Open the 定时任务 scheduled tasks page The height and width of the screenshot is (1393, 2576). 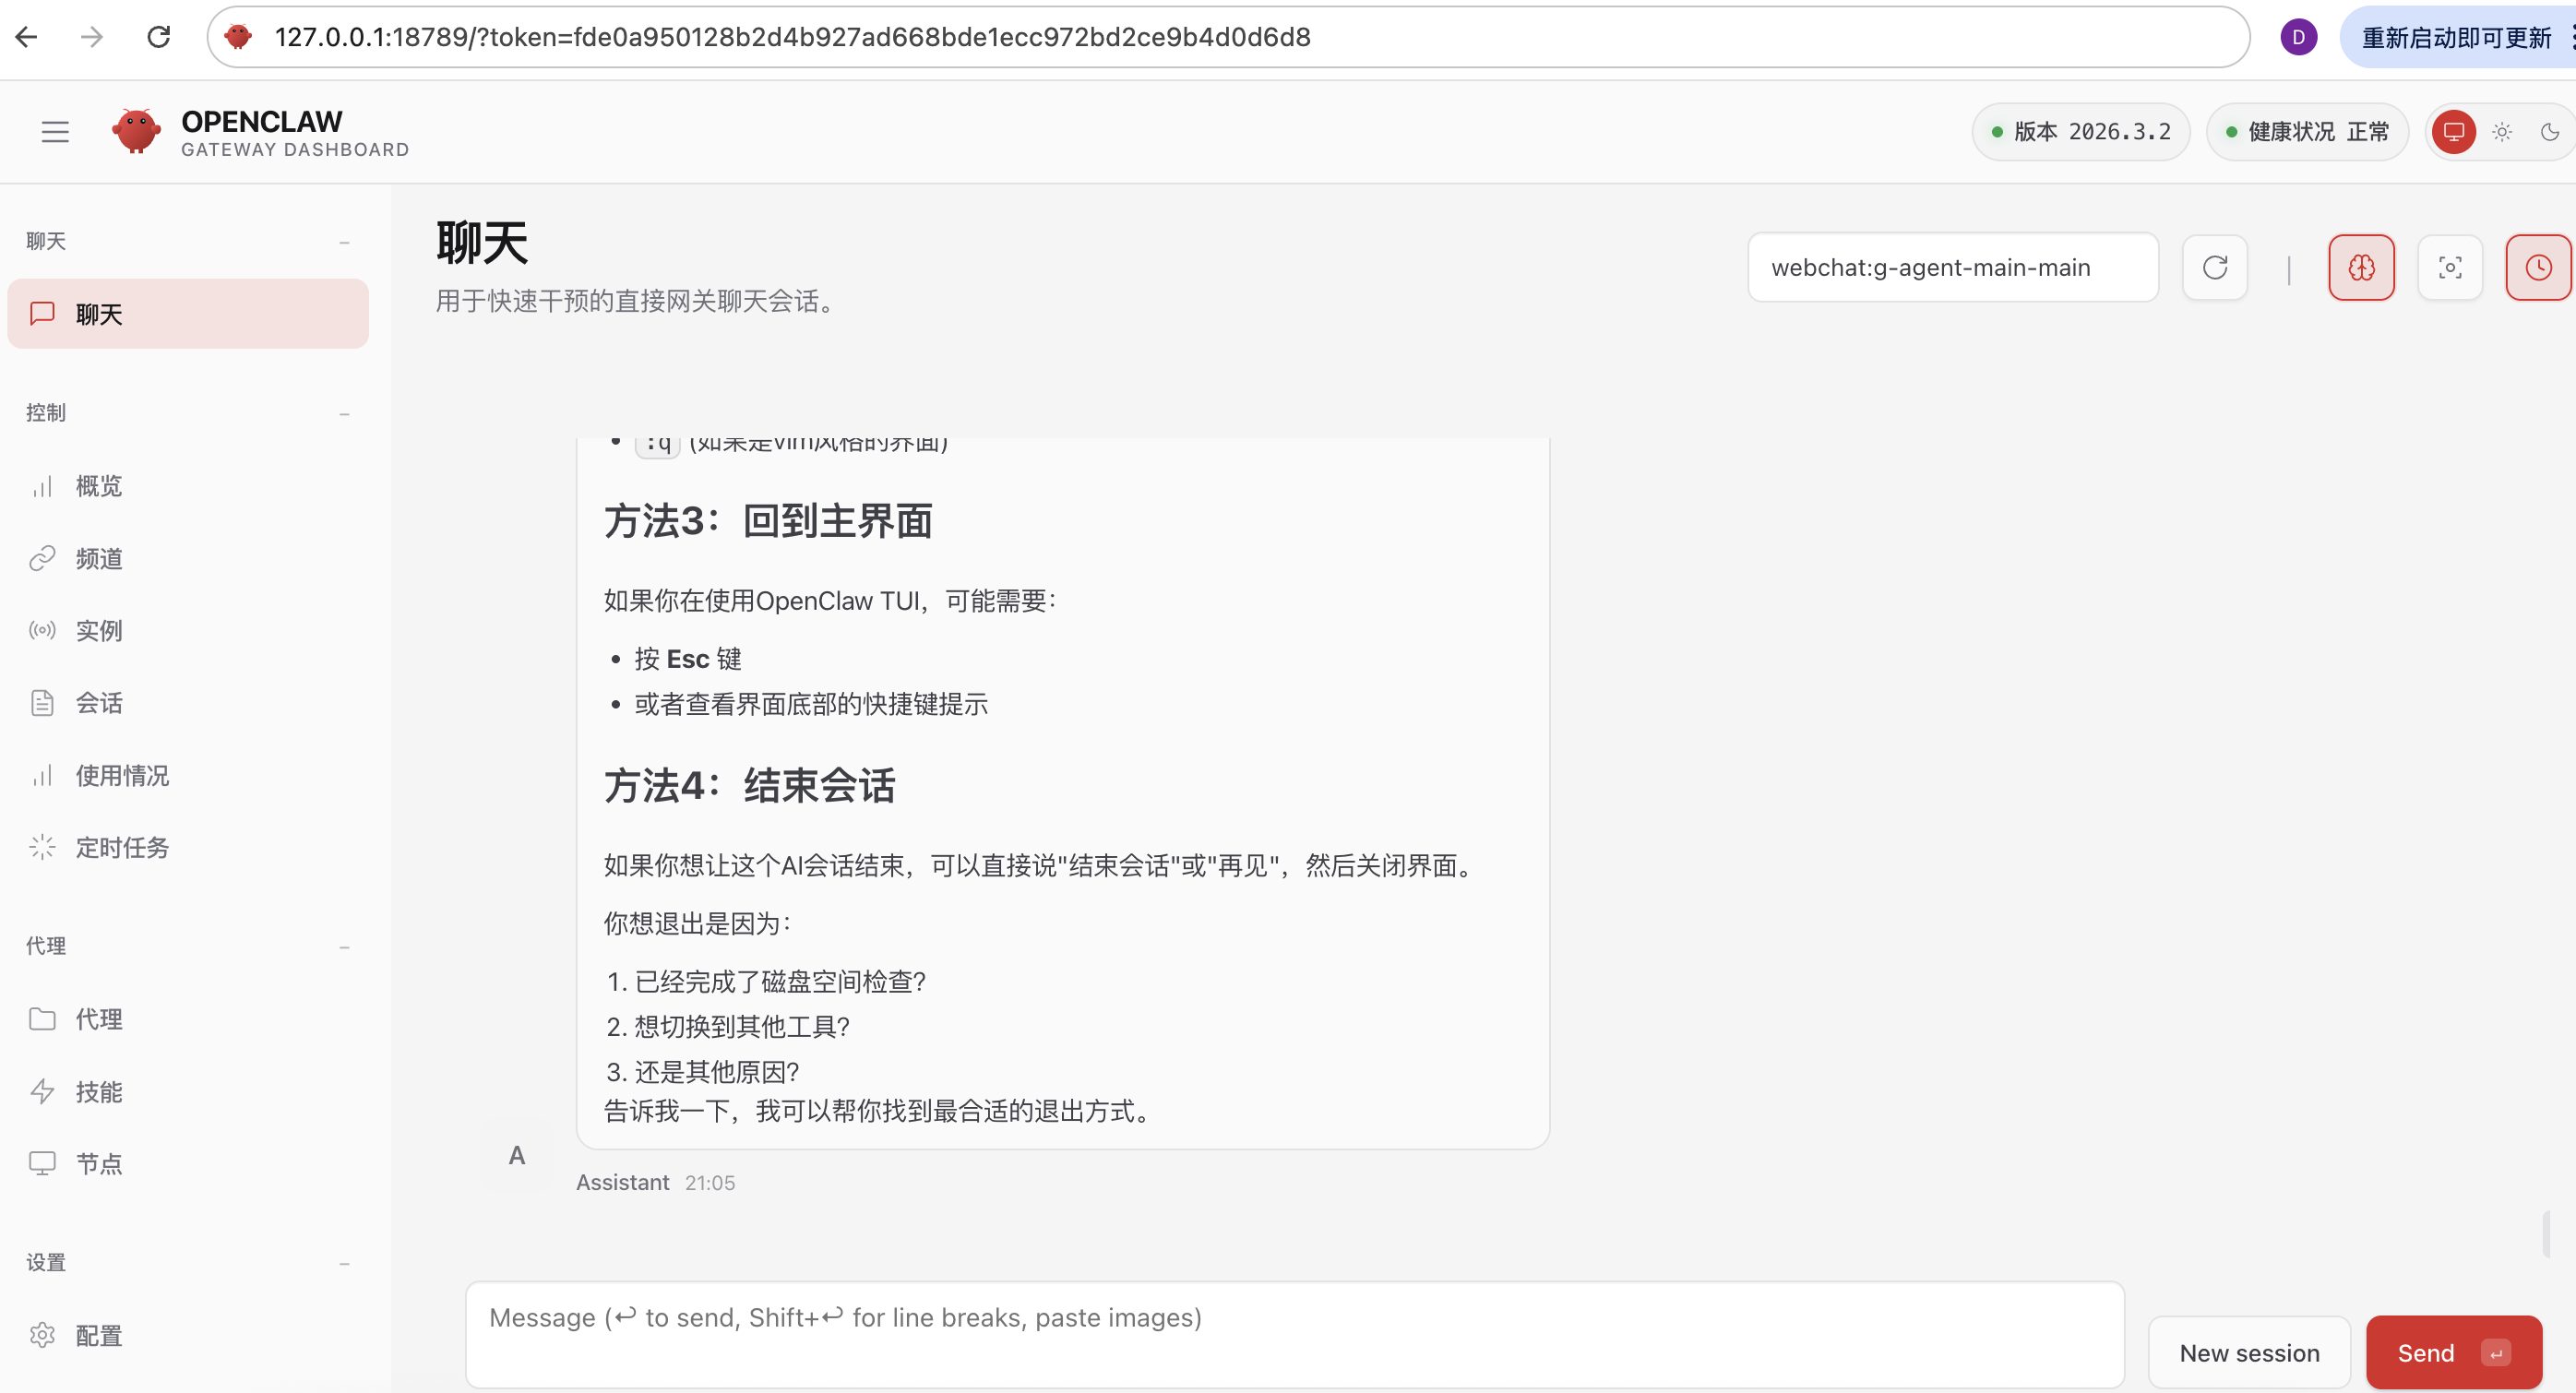click(188, 847)
